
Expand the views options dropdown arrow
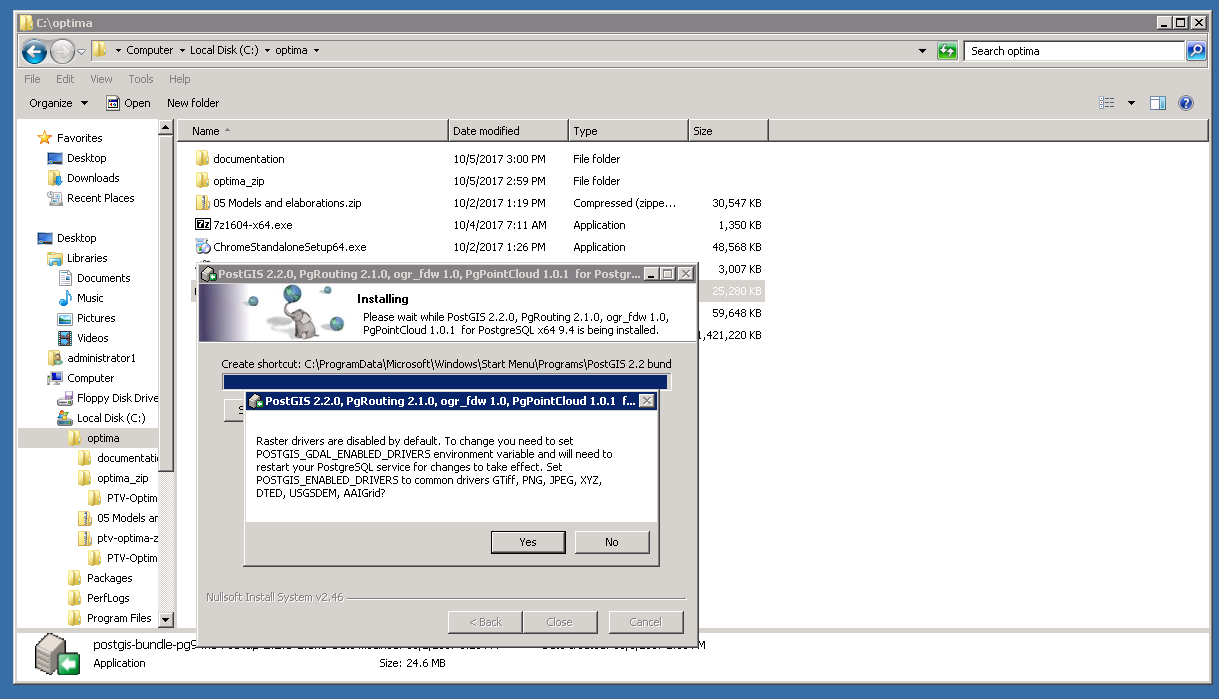(x=1131, y=103)
